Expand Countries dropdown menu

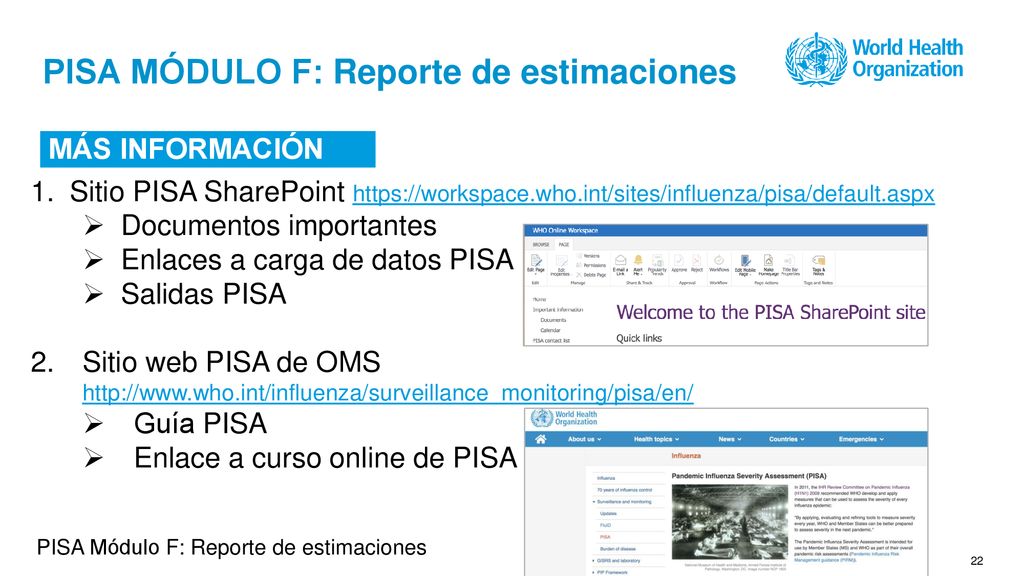pyautogui.click(x=786, y=439)
